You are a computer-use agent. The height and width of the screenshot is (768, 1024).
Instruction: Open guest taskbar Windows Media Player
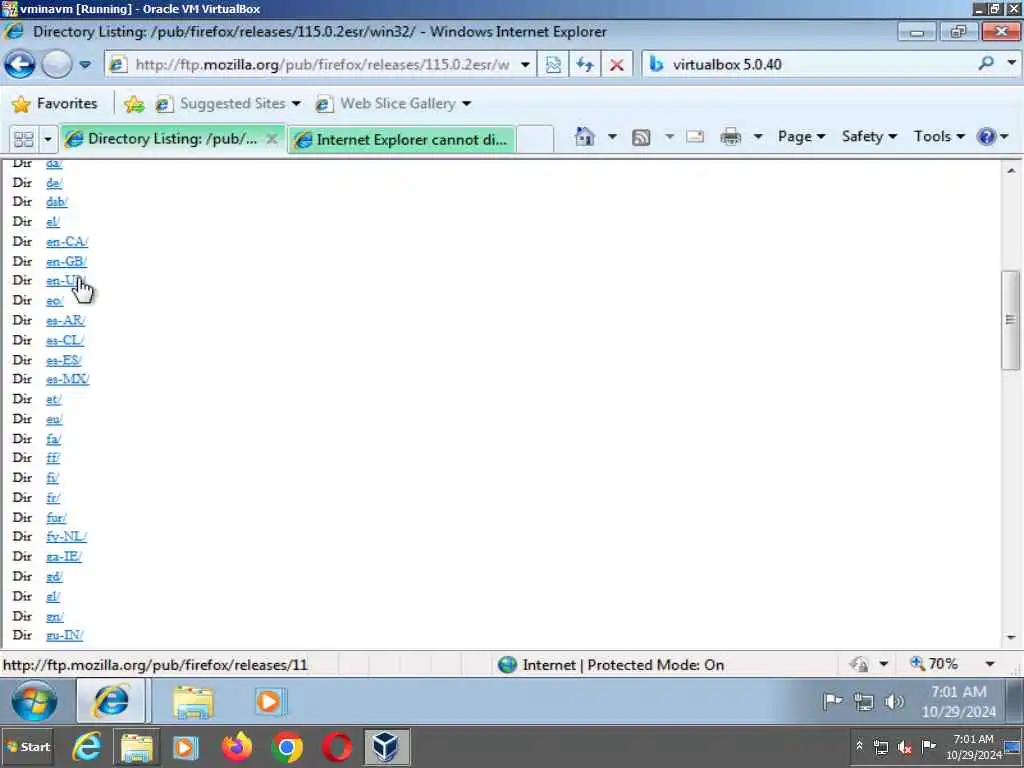pos(268,702)
